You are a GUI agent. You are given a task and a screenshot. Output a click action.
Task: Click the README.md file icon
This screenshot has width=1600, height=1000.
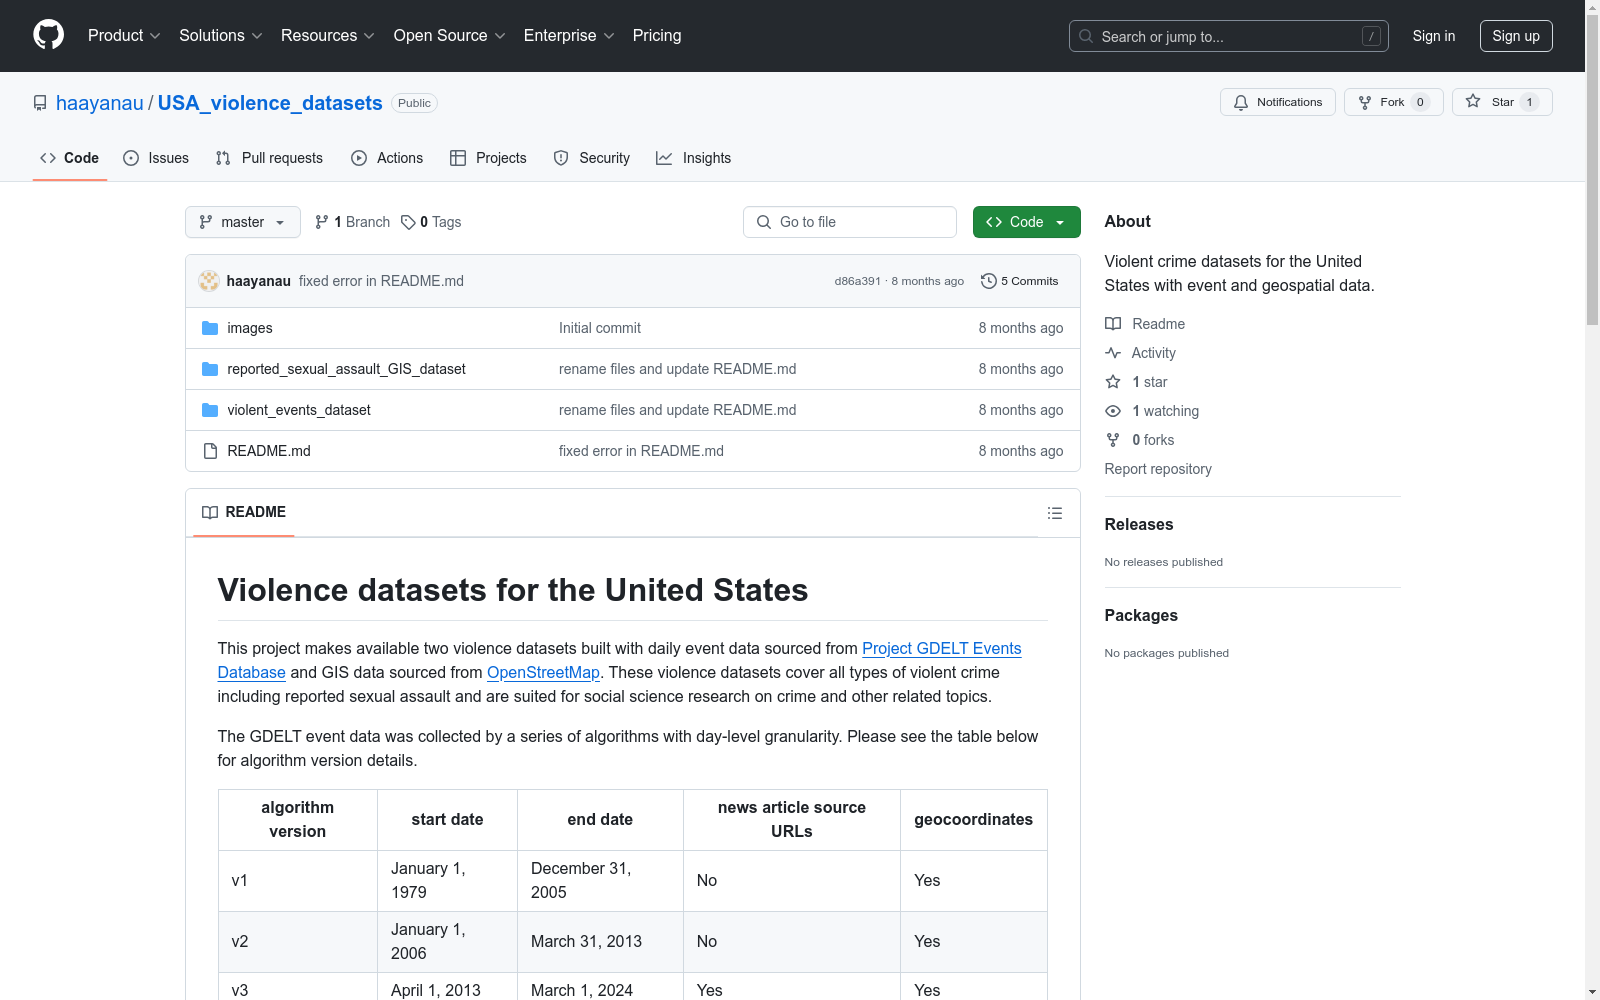point(210,451)
